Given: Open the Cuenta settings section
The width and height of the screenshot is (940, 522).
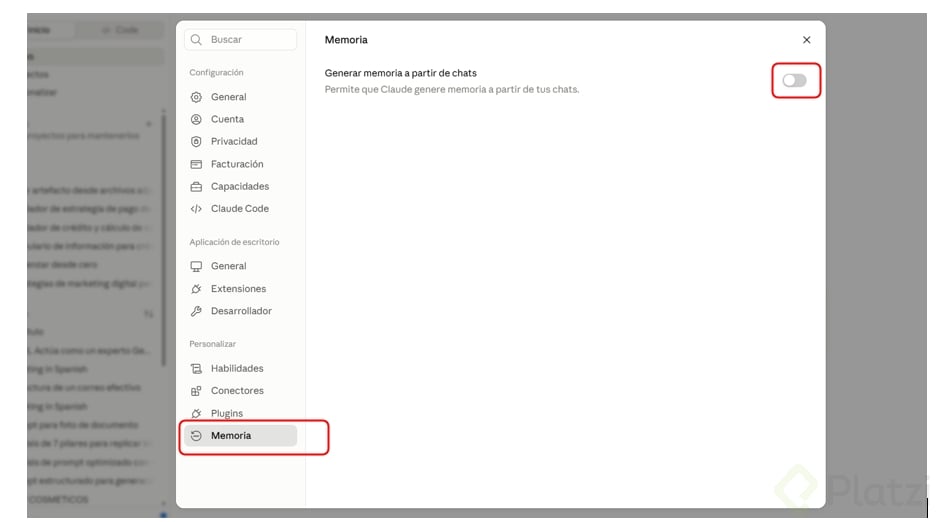Looking at the screenshot, I should click(240, 119).
